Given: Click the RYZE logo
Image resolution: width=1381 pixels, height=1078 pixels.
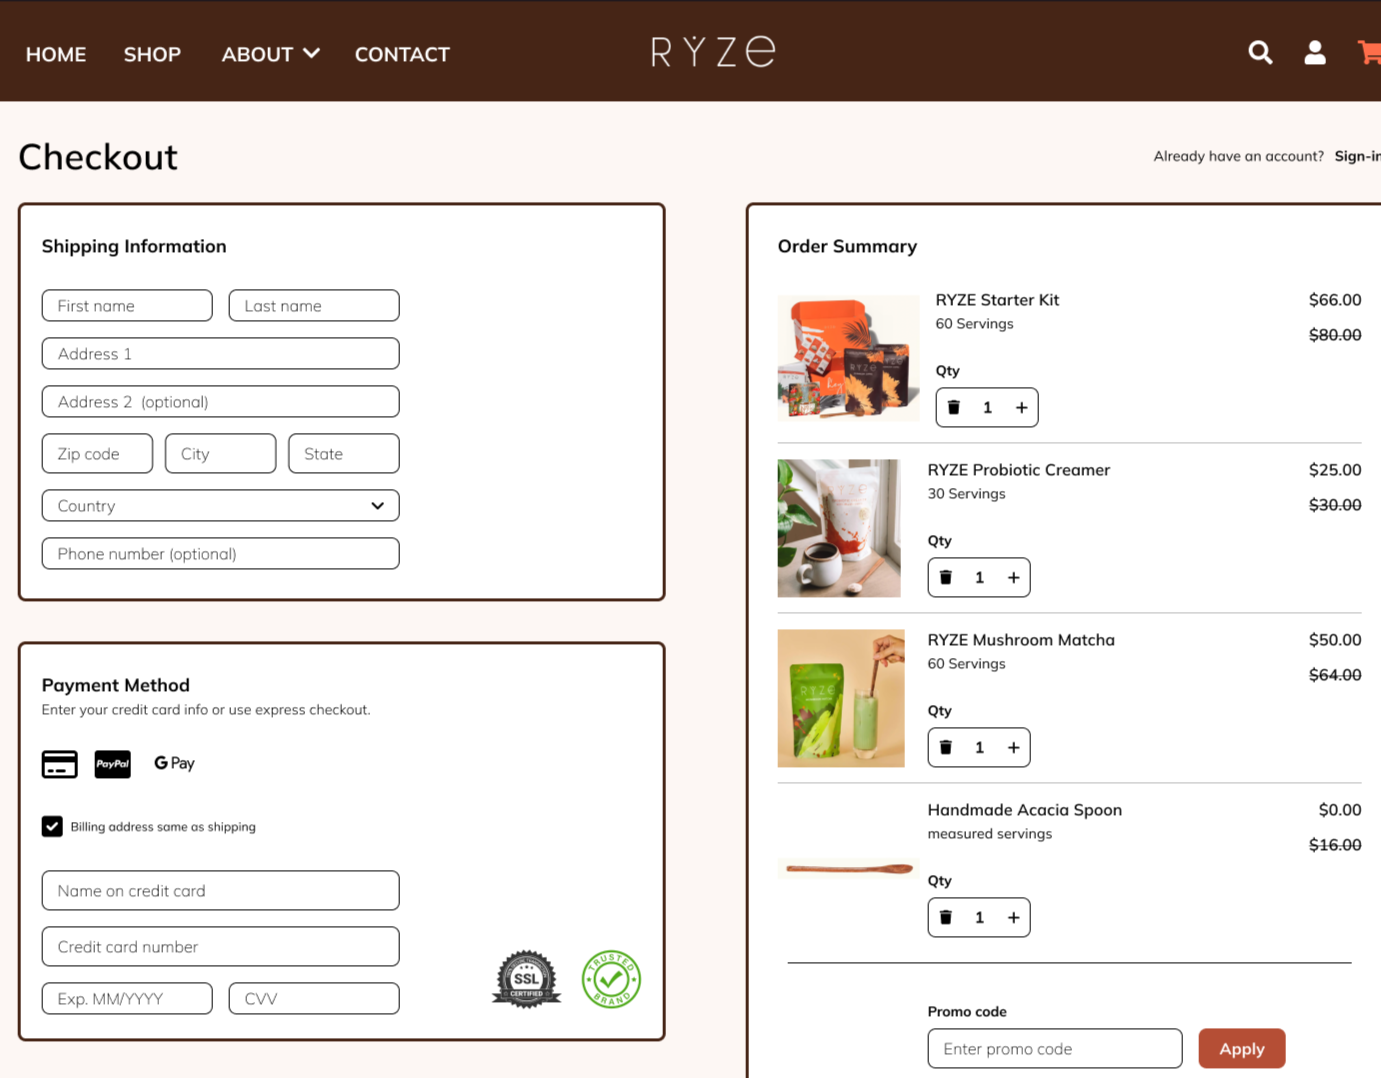Looking at the screenshot, I should pyautogui.click(x=713, y=51).
